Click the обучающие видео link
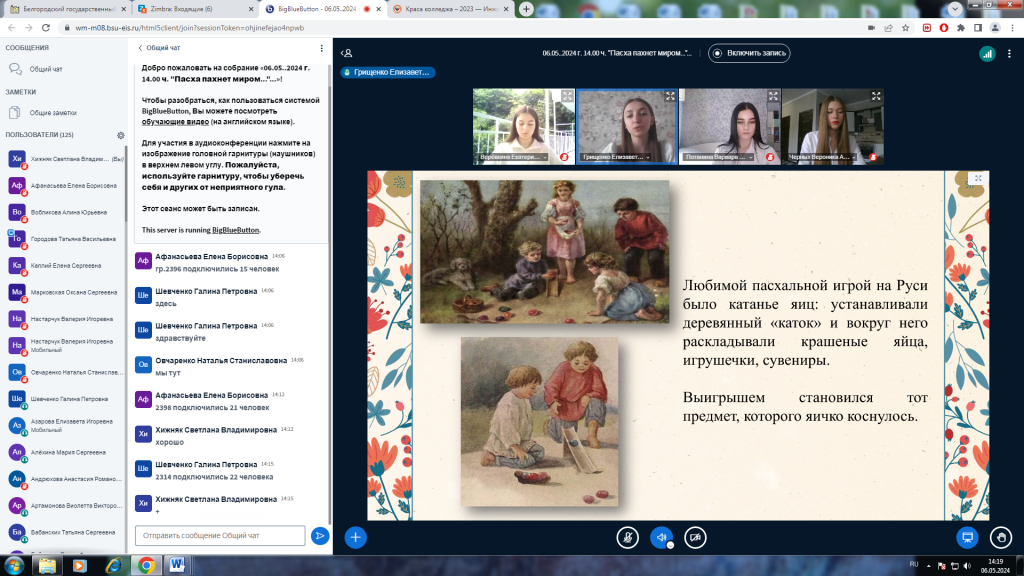This screenshot has width=1024, height=576. coord(175,121)
